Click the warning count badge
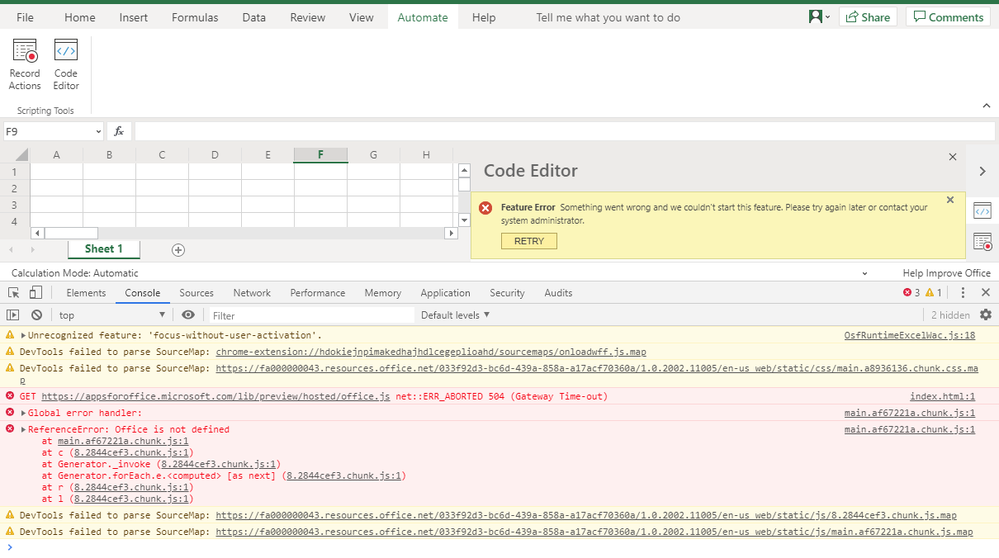This screenshot has width=999, height=558. [x=933, y=293]
